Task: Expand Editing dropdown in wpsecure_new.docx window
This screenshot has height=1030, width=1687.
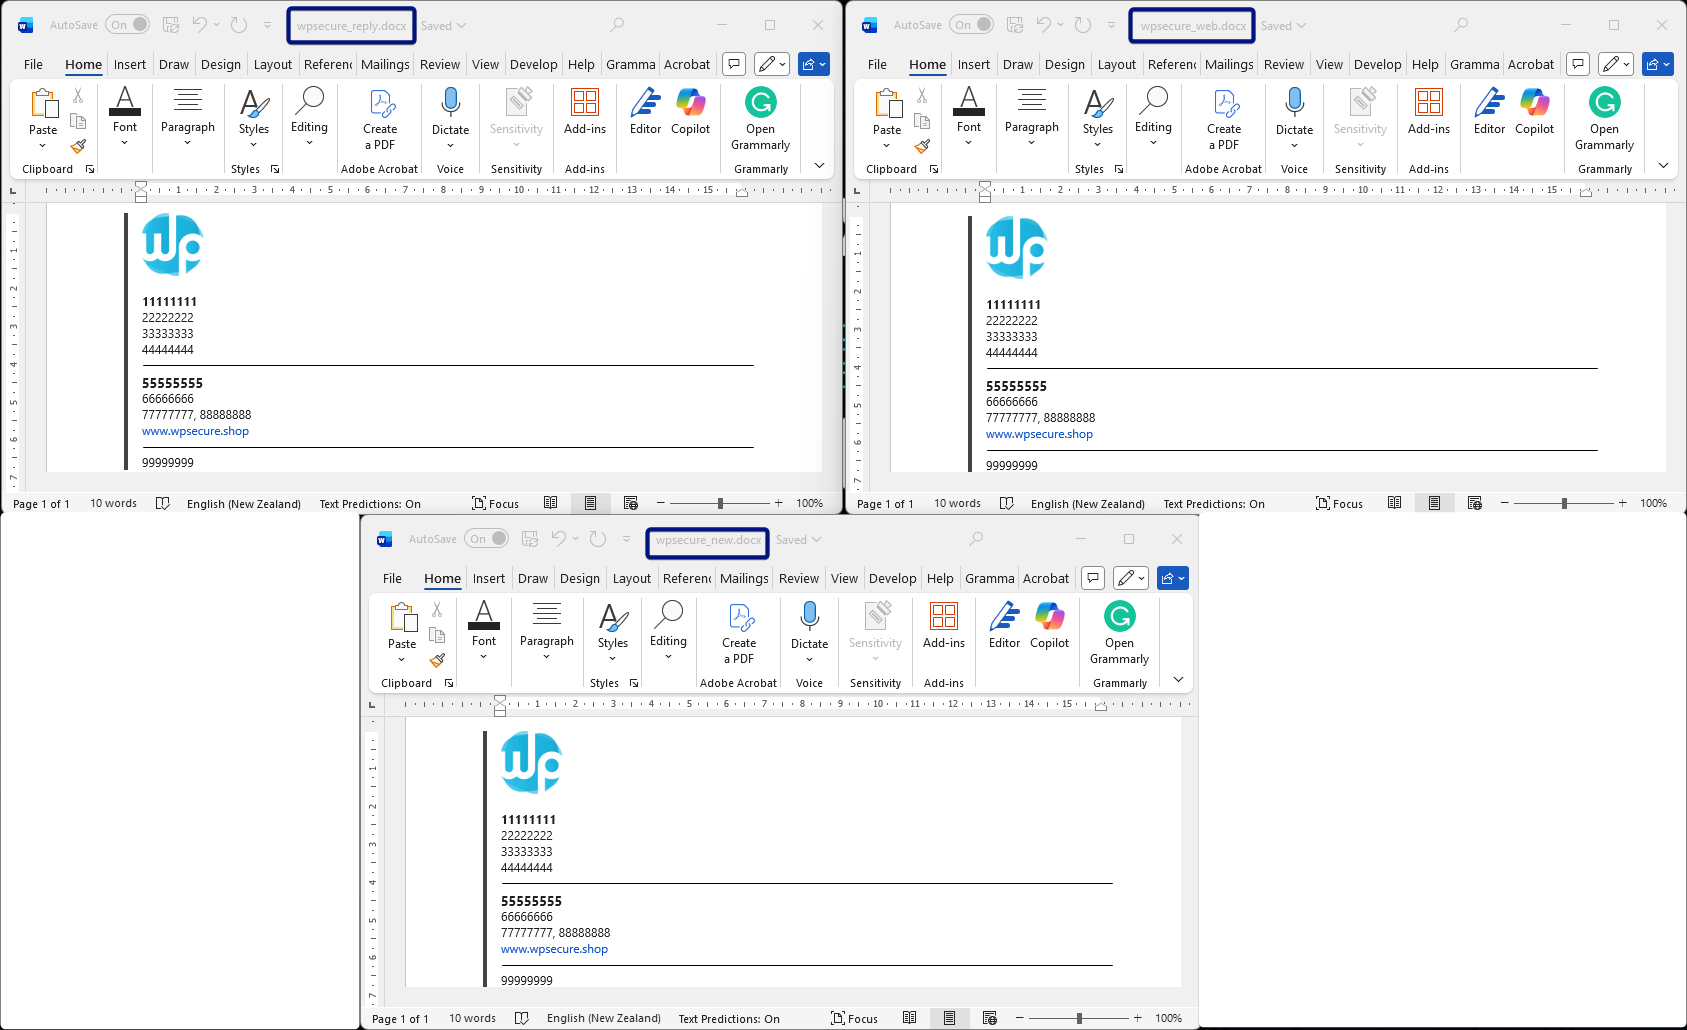Action: tap(668, 625)
